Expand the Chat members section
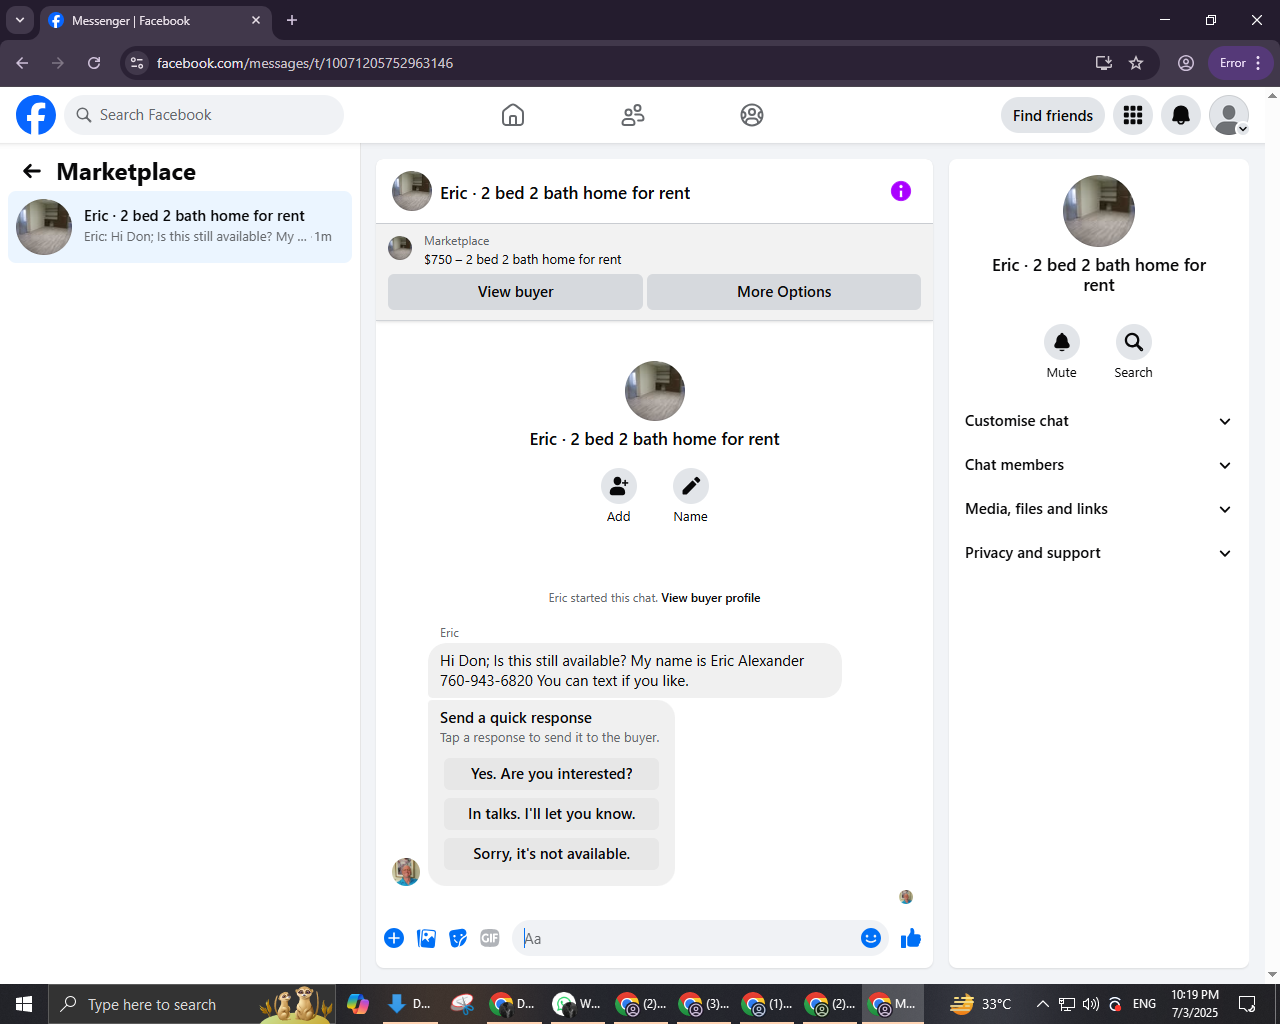This screenshot has width=1280, height=1024. [x=1099, y=465]
